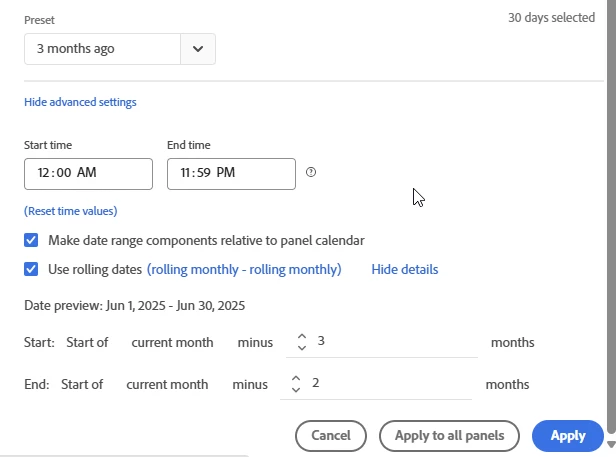Click the rolling monthly - rolling monthly link
Image resolution: width=616 pixels, height=457 pixels.
click(244, 269)
